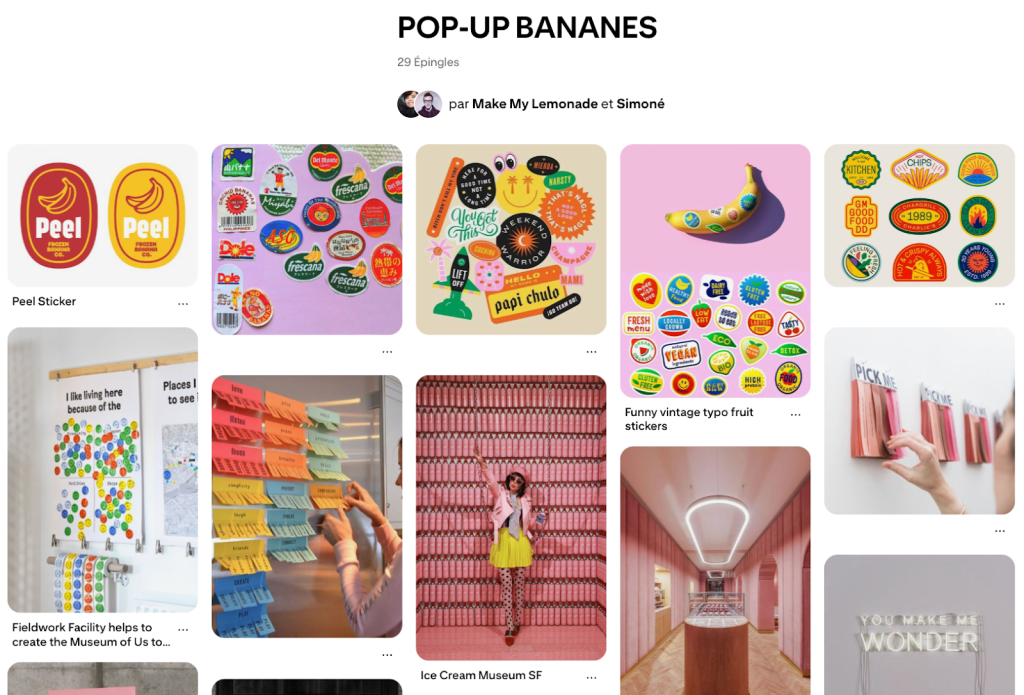1024x695 pixels.
Task: Open more options under Pick Me cards pin
Action: click(x=1000, y=531)
